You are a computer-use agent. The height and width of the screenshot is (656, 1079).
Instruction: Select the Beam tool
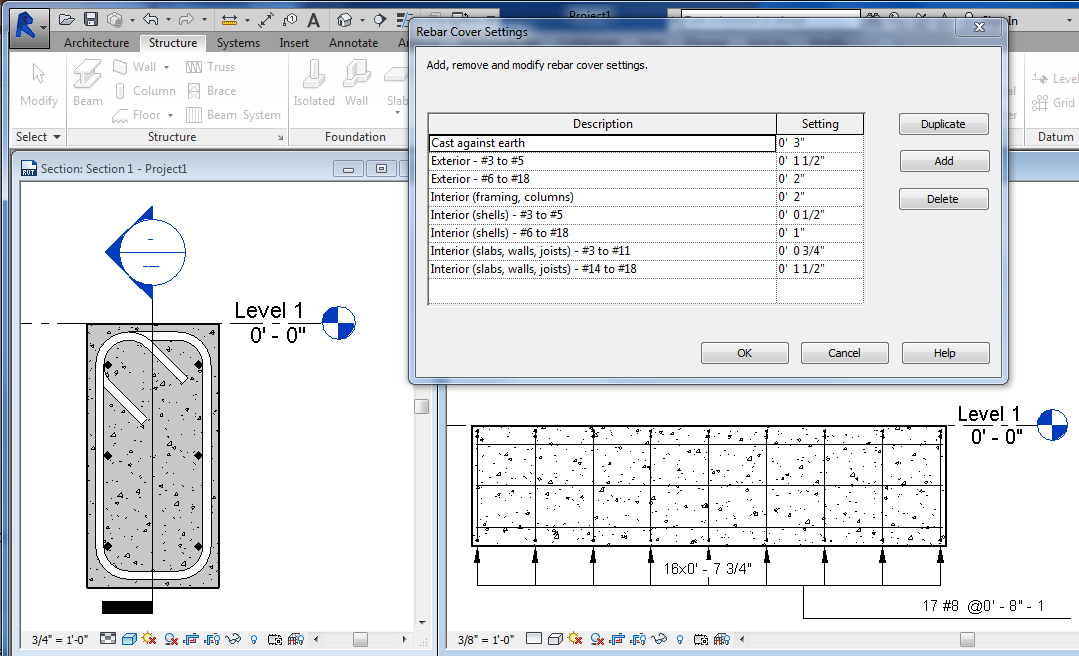pos(87,83)
